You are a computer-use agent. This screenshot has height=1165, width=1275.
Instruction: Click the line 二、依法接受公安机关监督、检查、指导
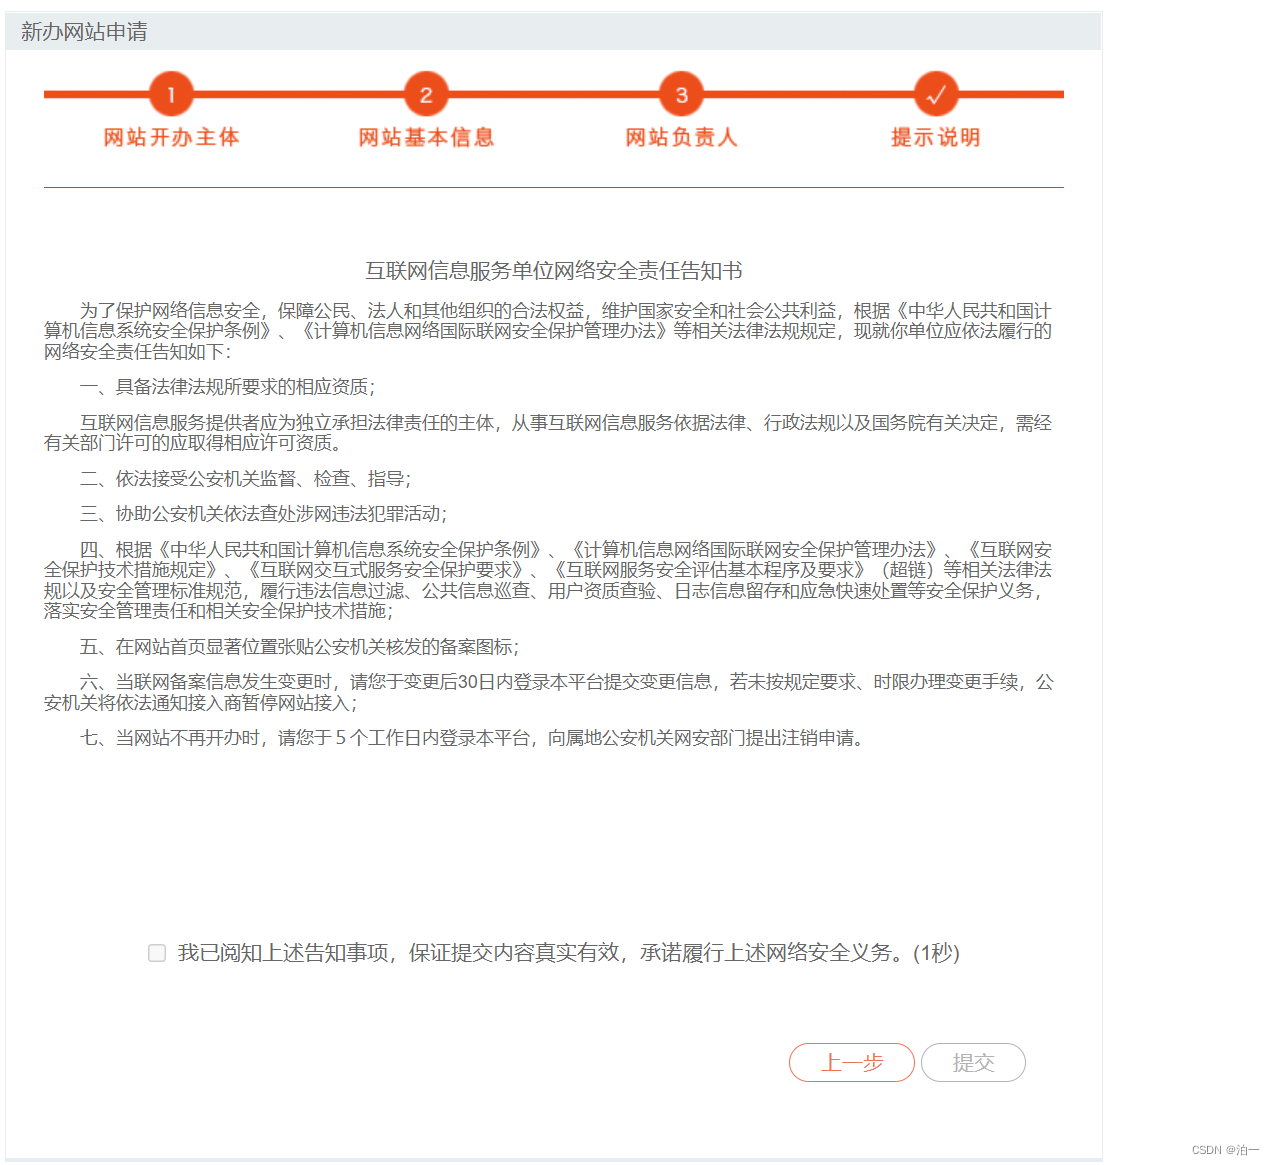246,479
